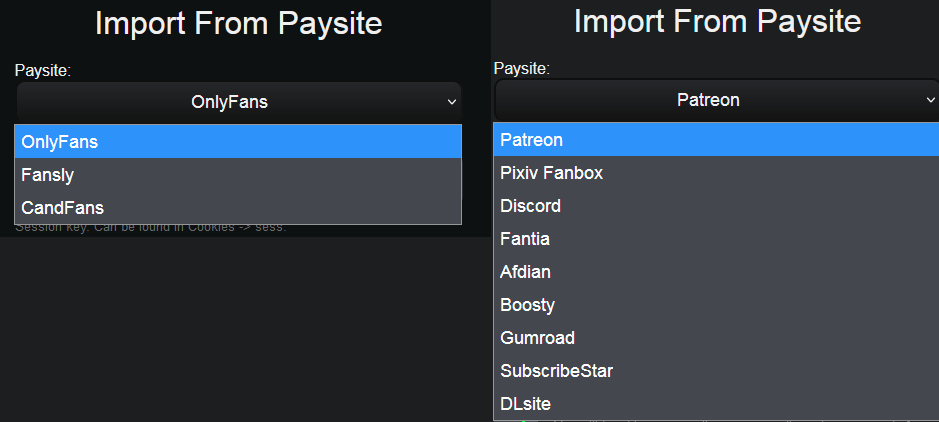Click the left Paysite field label

click(43, 71)
